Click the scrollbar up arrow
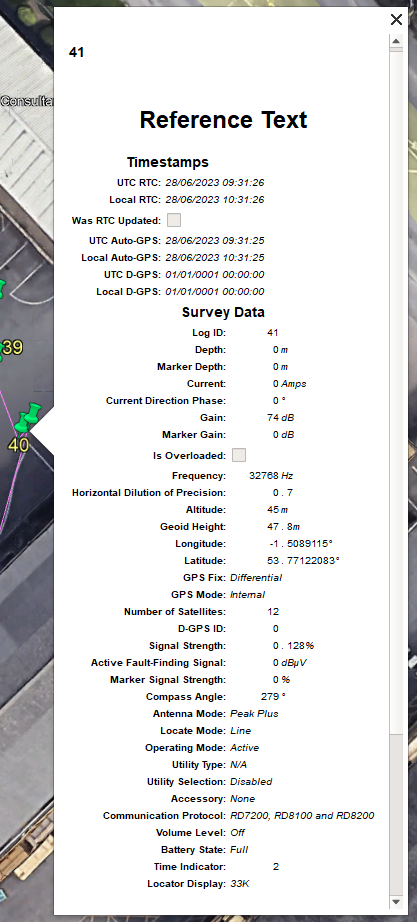This screenshot has width=417, height=922. pyautogui.click(x=396, y=41)
